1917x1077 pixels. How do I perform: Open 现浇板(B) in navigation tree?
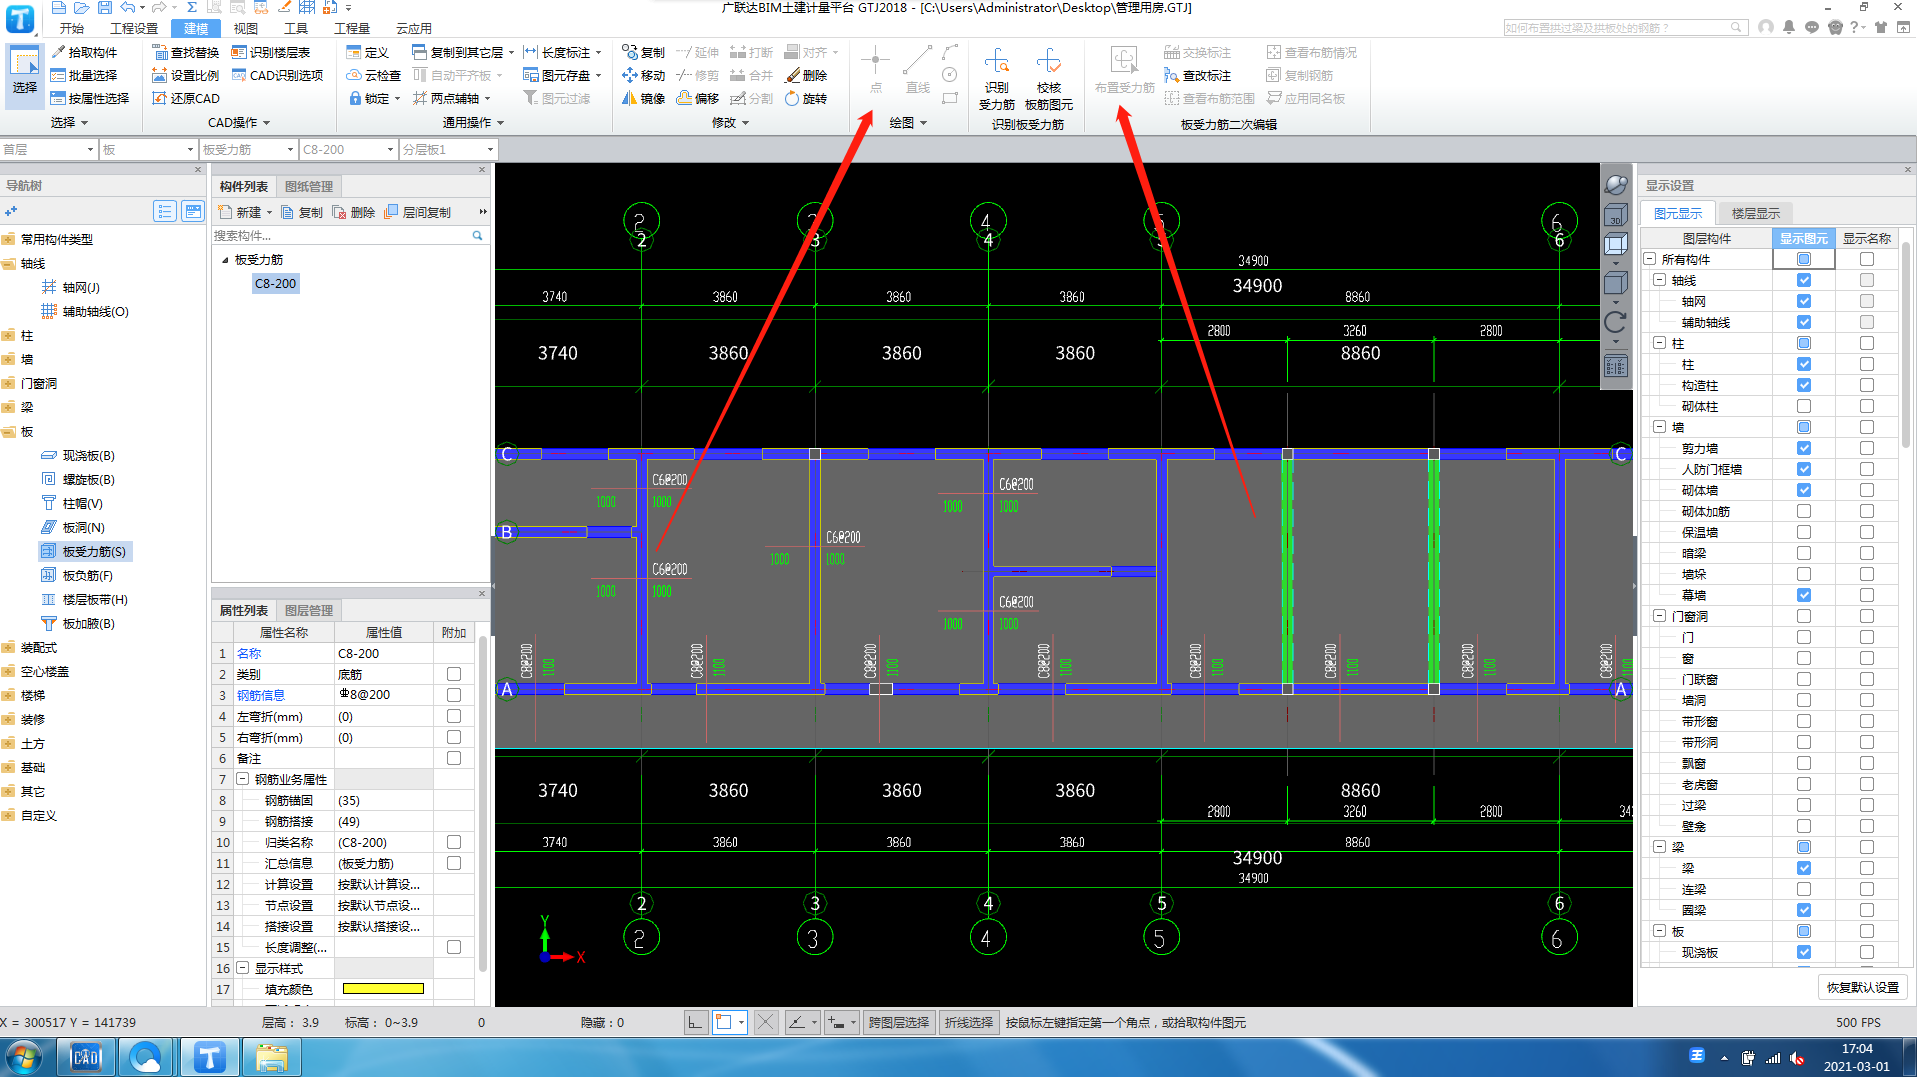[x=78, y=455]
